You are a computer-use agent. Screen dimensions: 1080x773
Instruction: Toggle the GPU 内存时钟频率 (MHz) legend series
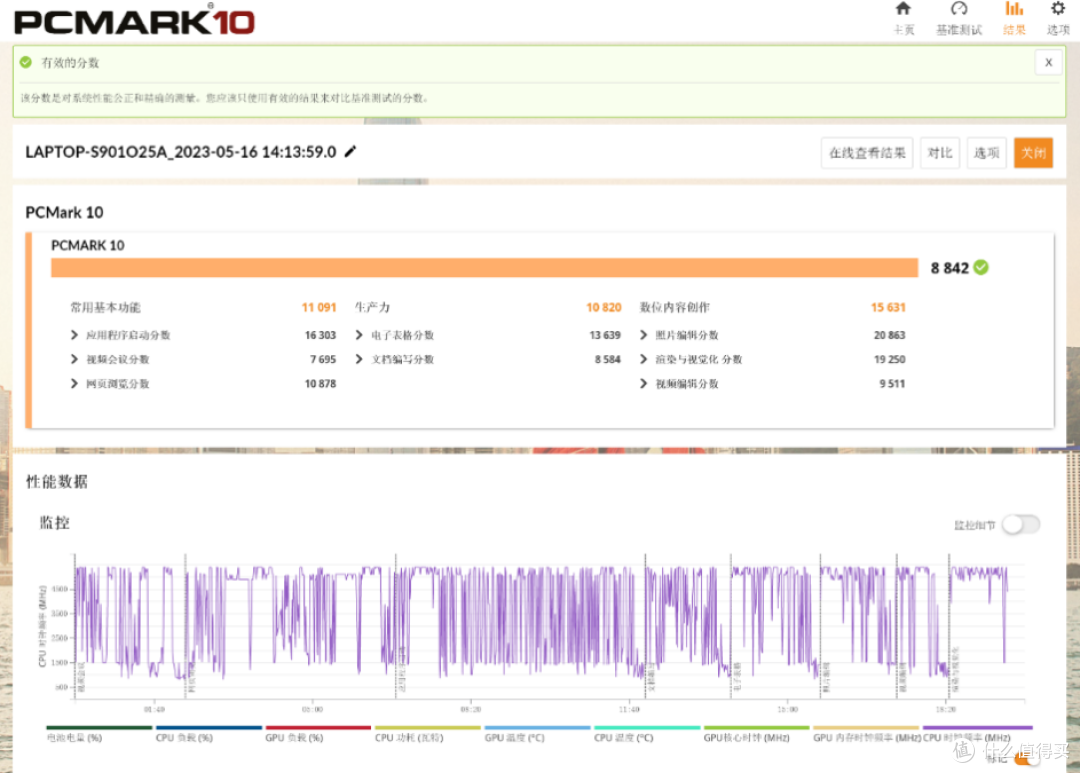(866, 734)
